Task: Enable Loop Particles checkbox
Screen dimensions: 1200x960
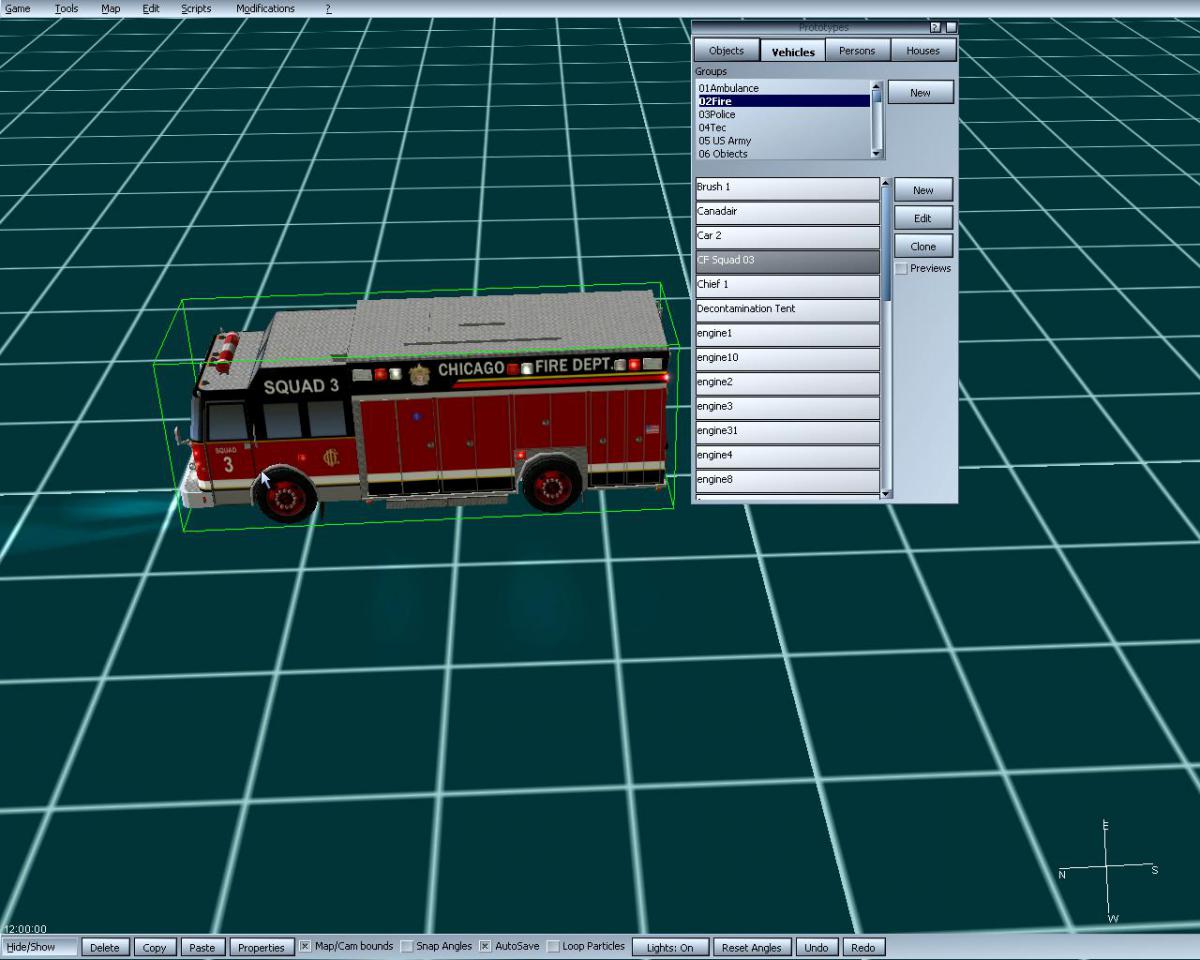Action: (x=553, y=946)
